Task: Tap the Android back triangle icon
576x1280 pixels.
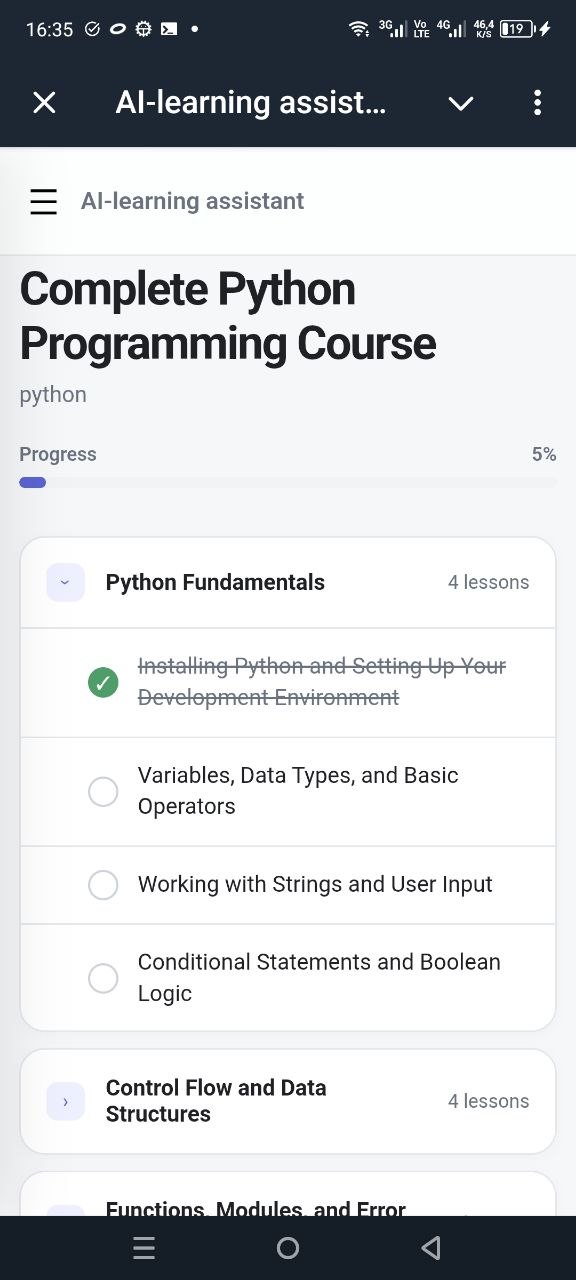Action: tap(431, 1248)
